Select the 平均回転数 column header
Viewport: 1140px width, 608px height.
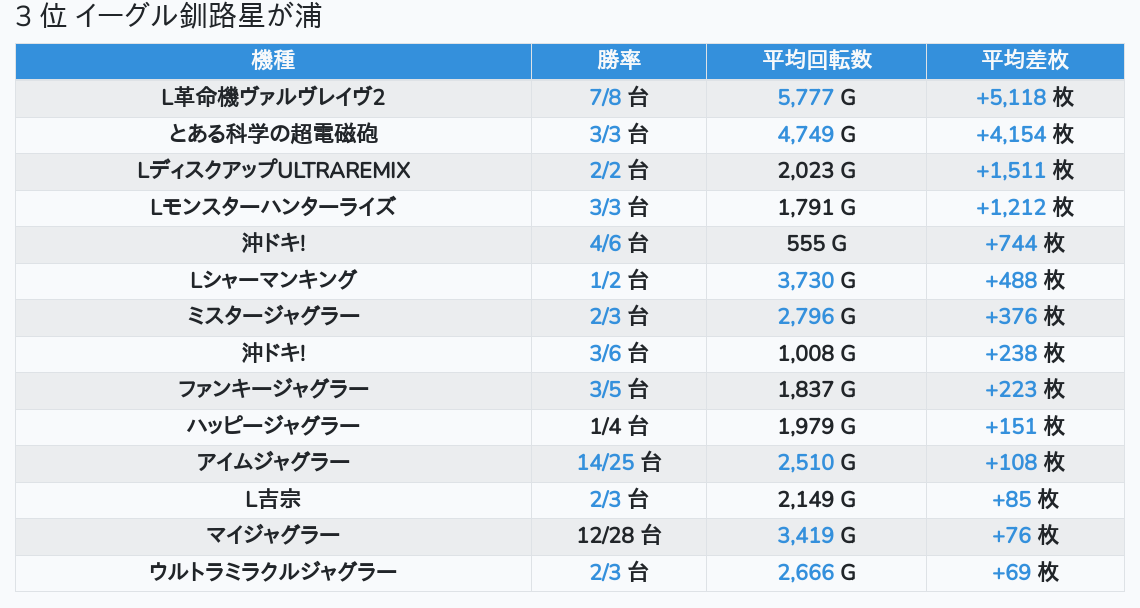click(816, 60)
